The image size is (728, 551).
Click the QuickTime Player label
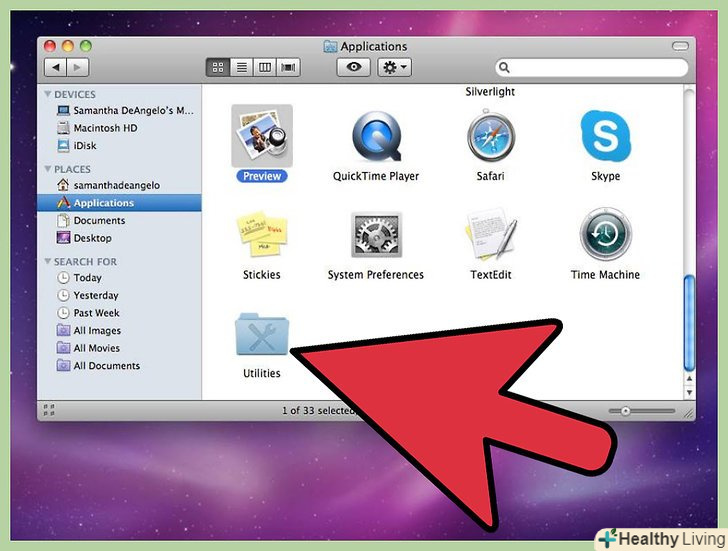tap(376, 176)
